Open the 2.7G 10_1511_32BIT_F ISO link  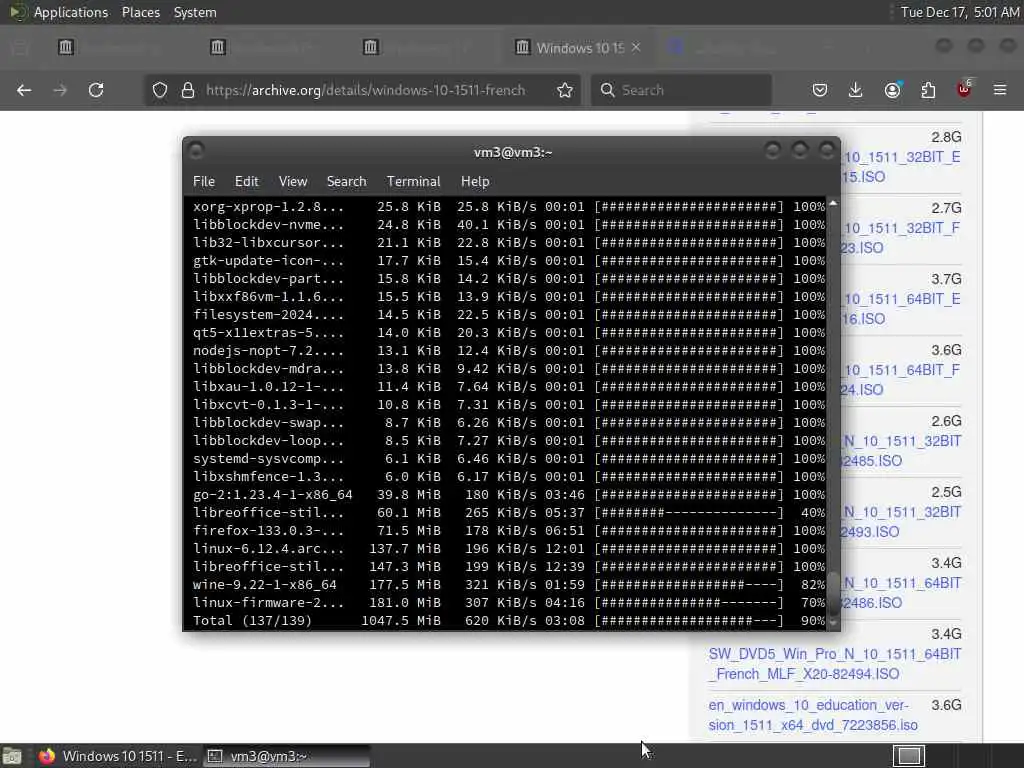point(900,238)
